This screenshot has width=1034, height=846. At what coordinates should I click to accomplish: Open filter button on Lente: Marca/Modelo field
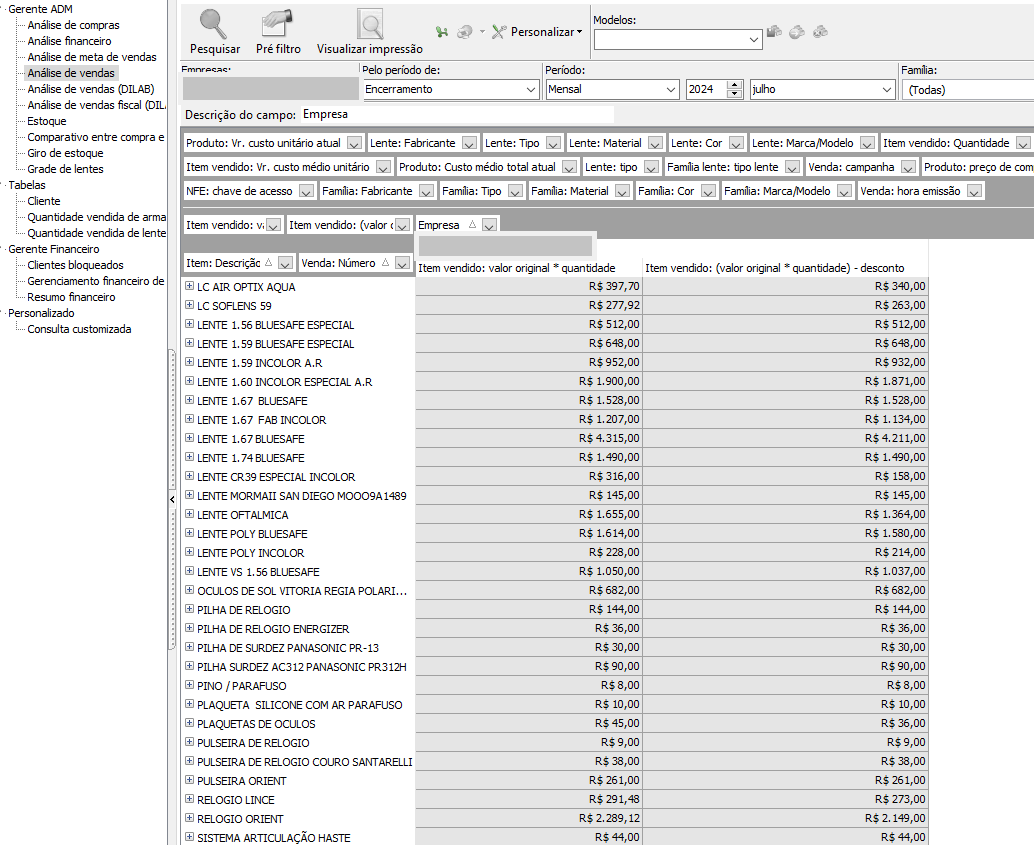coord(867,143)
